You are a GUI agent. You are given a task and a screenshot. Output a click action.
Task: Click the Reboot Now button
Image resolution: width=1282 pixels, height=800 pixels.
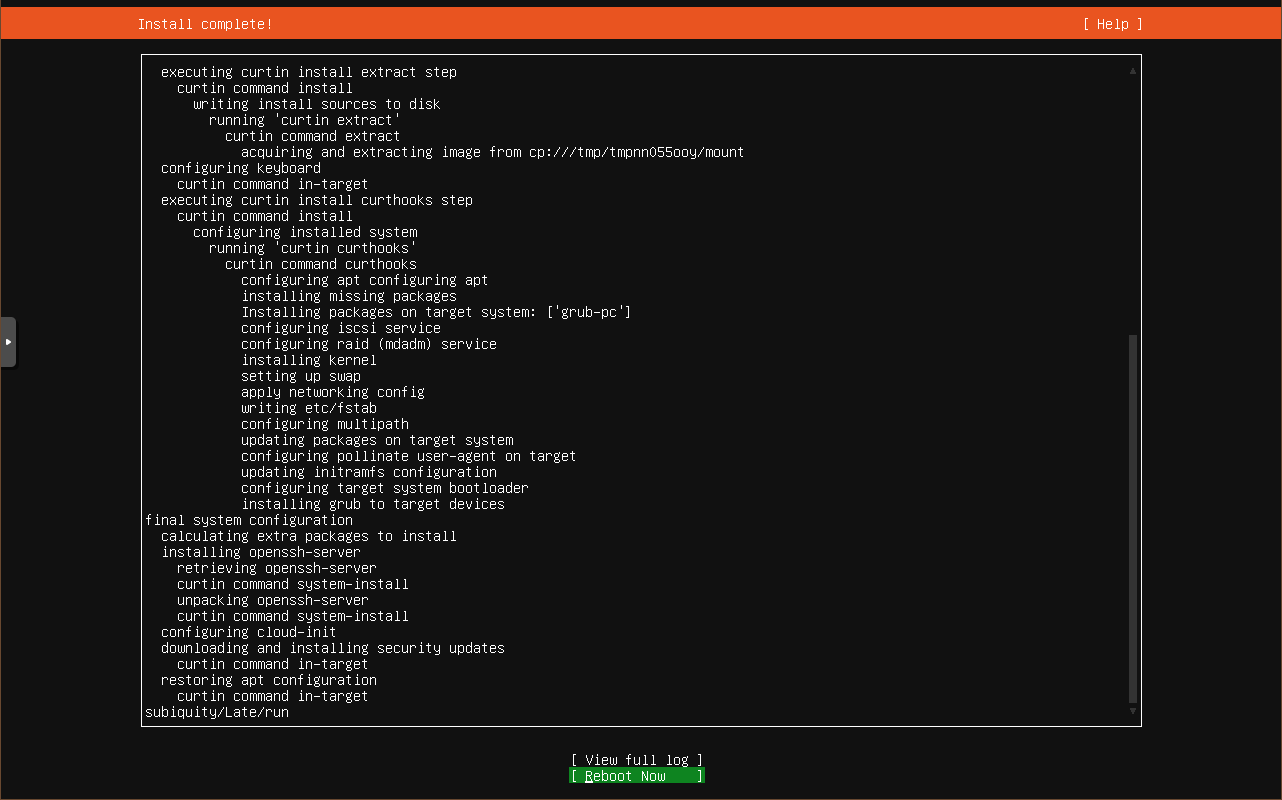[x=637, y=776]
